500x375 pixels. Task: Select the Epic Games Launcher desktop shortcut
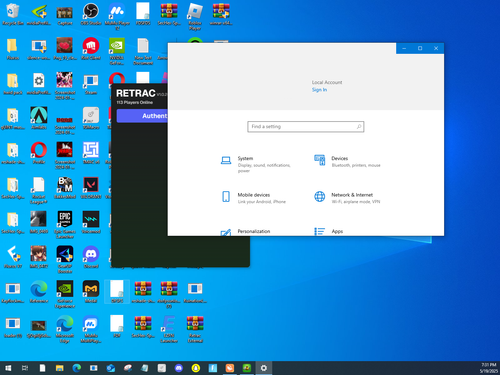[65, 225]
